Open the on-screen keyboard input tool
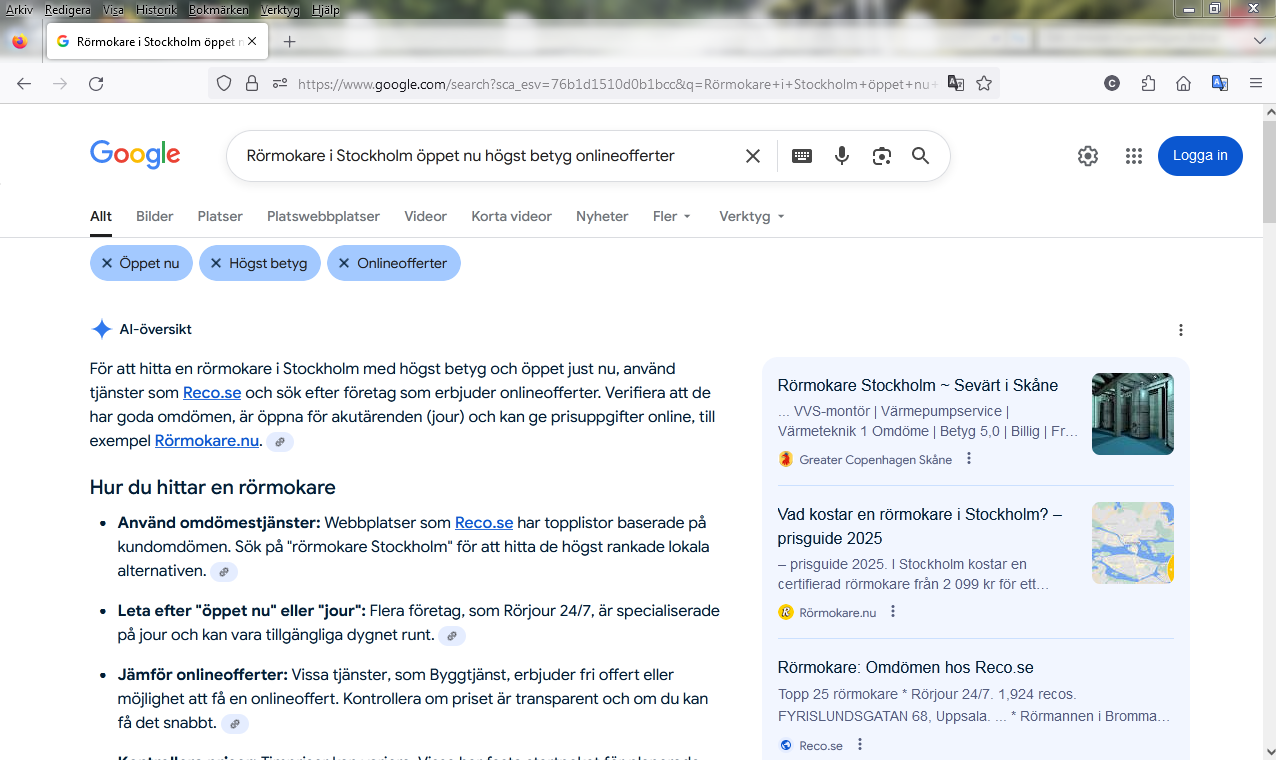 pyautogui.click(x=802, y=156)
